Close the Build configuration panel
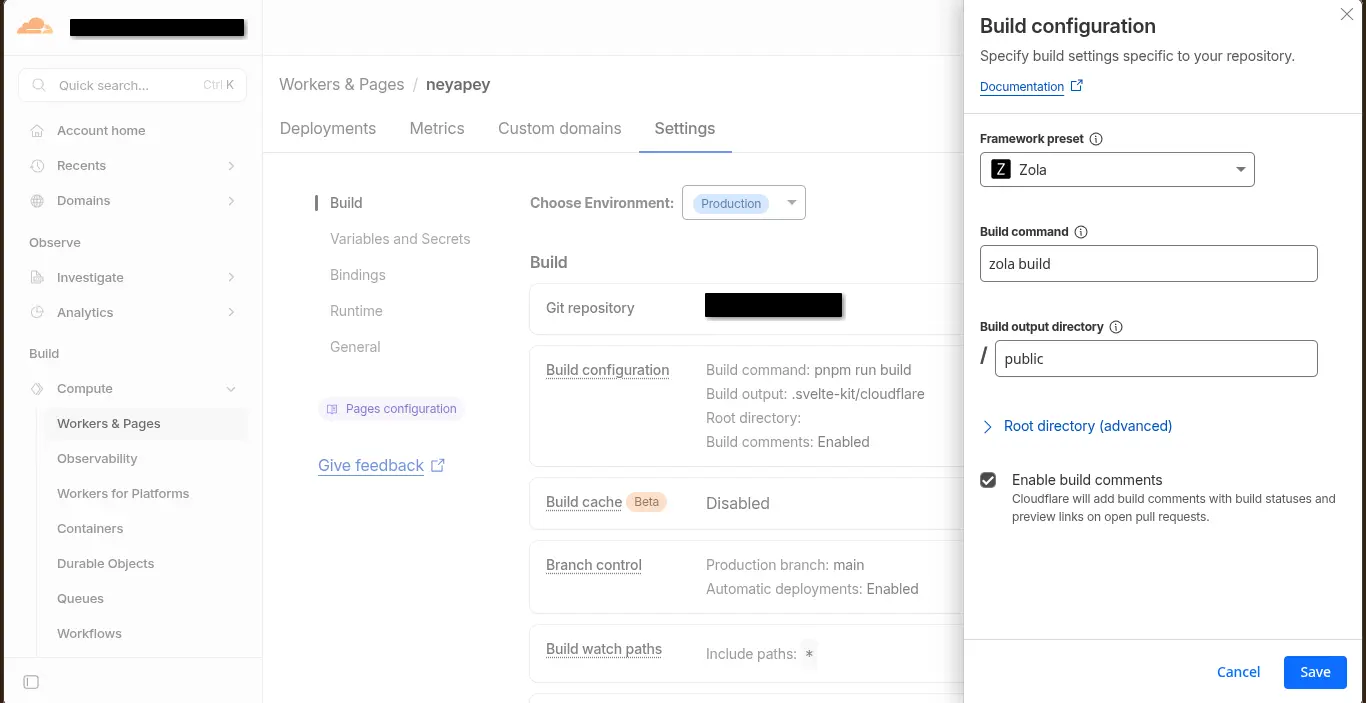The image size is (1366, 703). [1346, 14]
